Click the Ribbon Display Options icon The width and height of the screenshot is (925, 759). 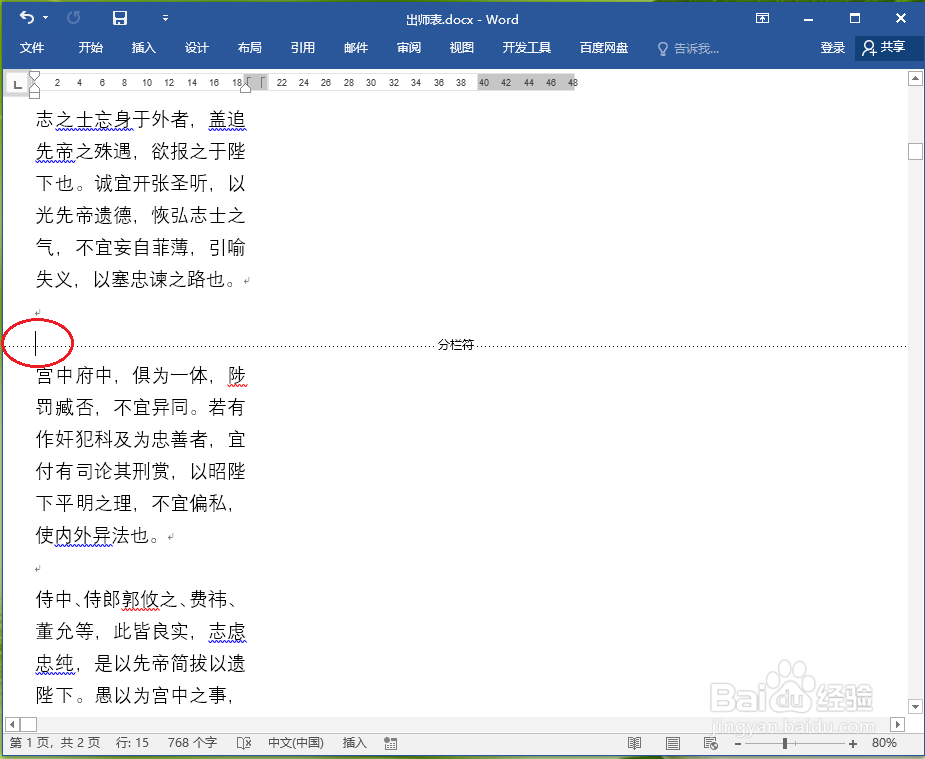(x=762, y=18)
